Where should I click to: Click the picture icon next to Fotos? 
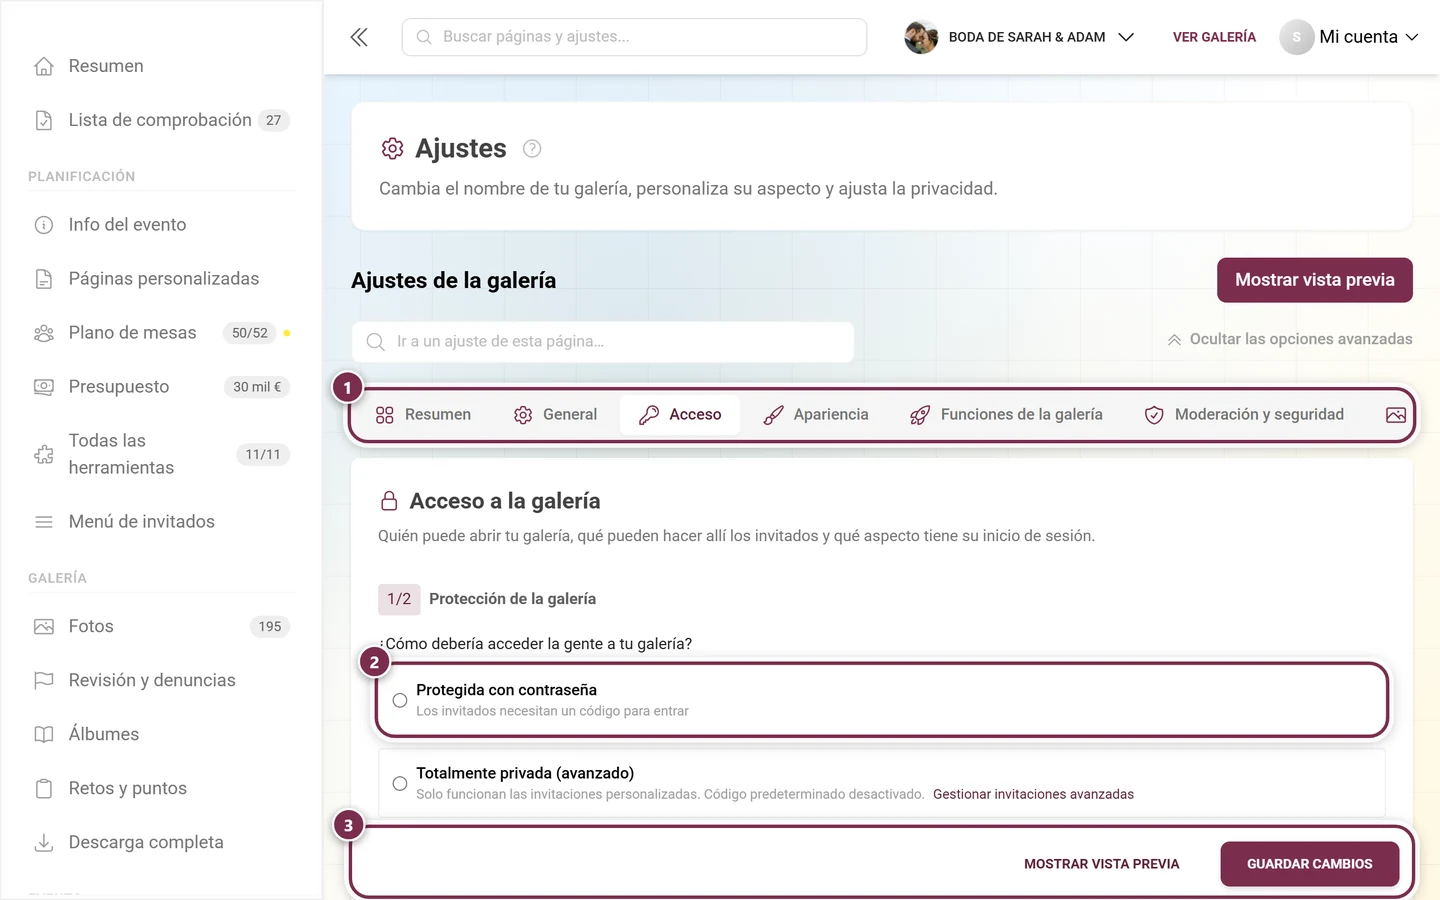44,627
